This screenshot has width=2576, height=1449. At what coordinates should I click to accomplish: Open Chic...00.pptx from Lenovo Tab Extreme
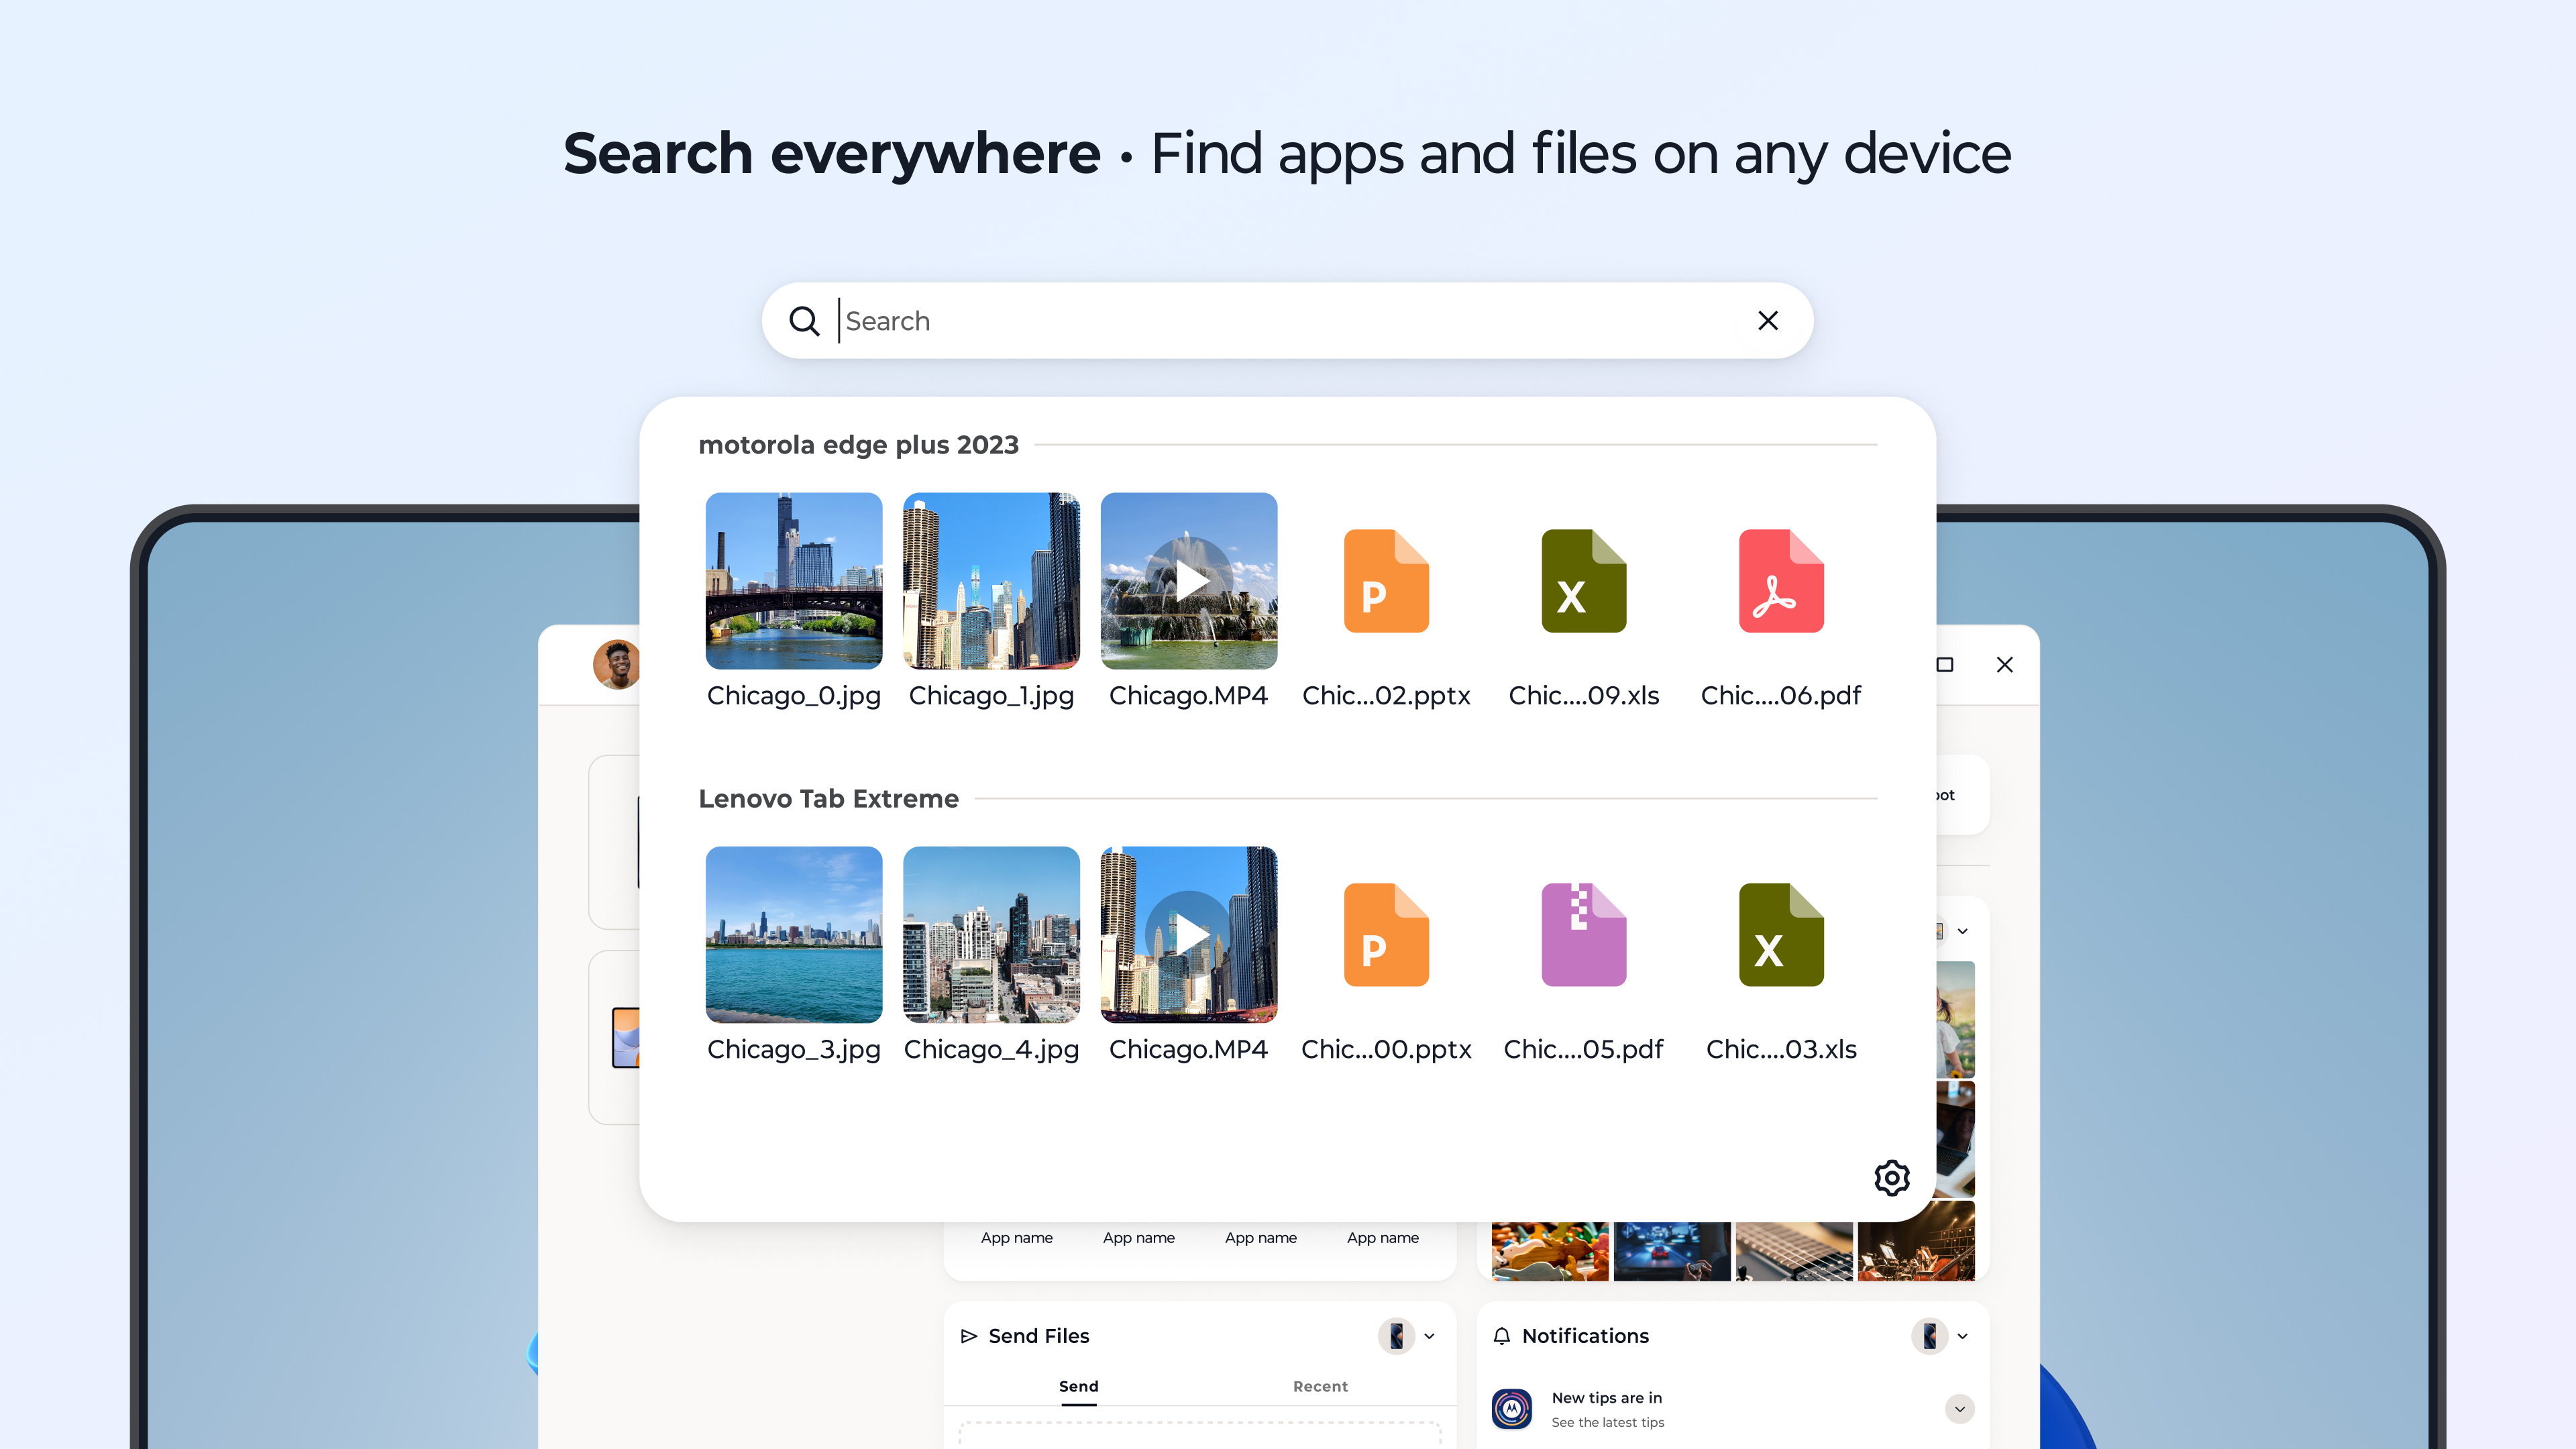1386,935
